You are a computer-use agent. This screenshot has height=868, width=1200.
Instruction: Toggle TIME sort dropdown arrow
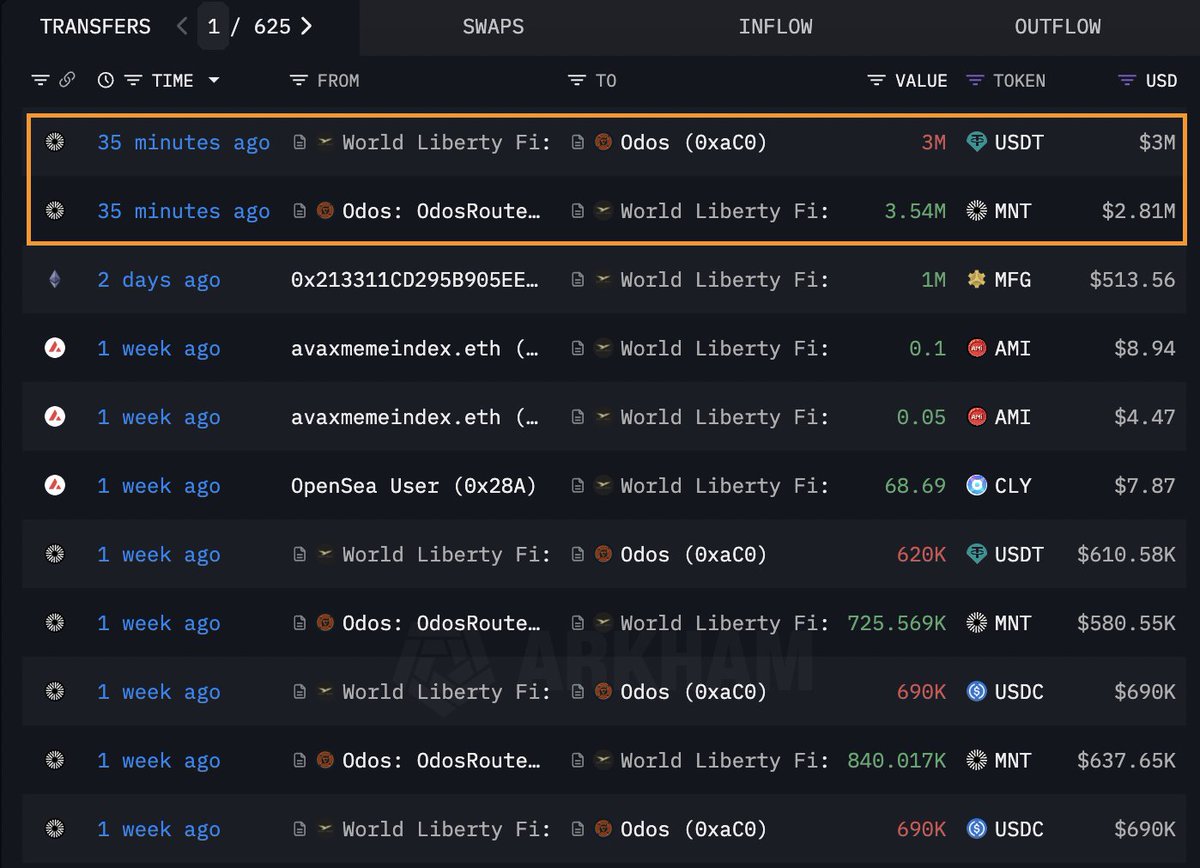tap(214, 80)
